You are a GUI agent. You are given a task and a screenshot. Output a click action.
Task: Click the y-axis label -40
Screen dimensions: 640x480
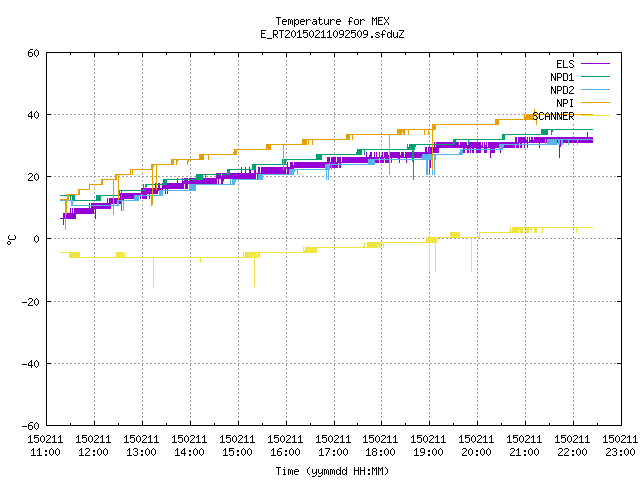(x=31, y=364)
